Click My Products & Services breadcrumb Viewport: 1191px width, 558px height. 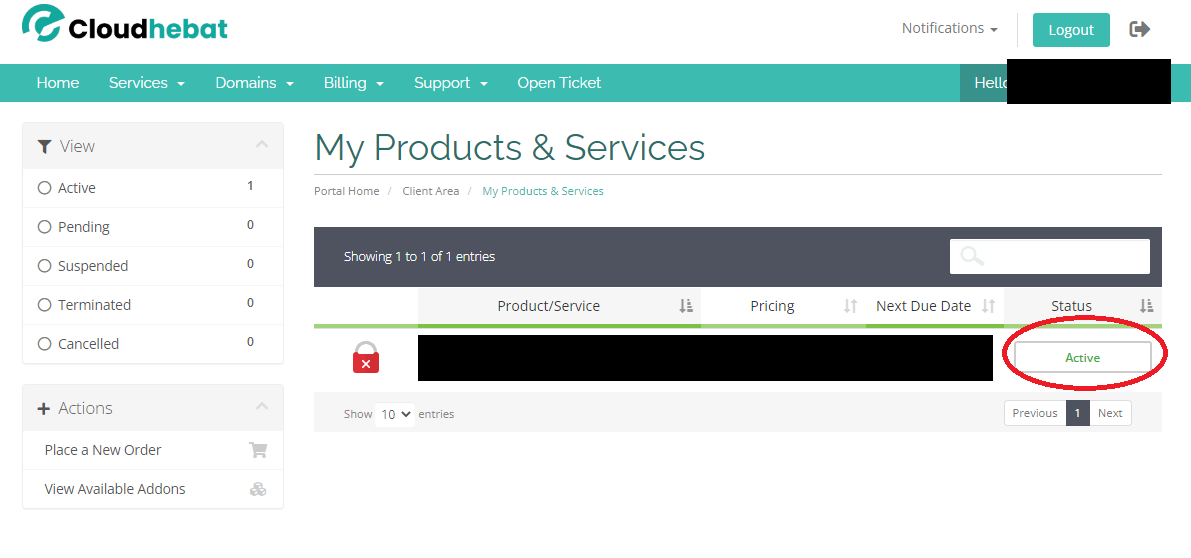[x=542, y=191]
